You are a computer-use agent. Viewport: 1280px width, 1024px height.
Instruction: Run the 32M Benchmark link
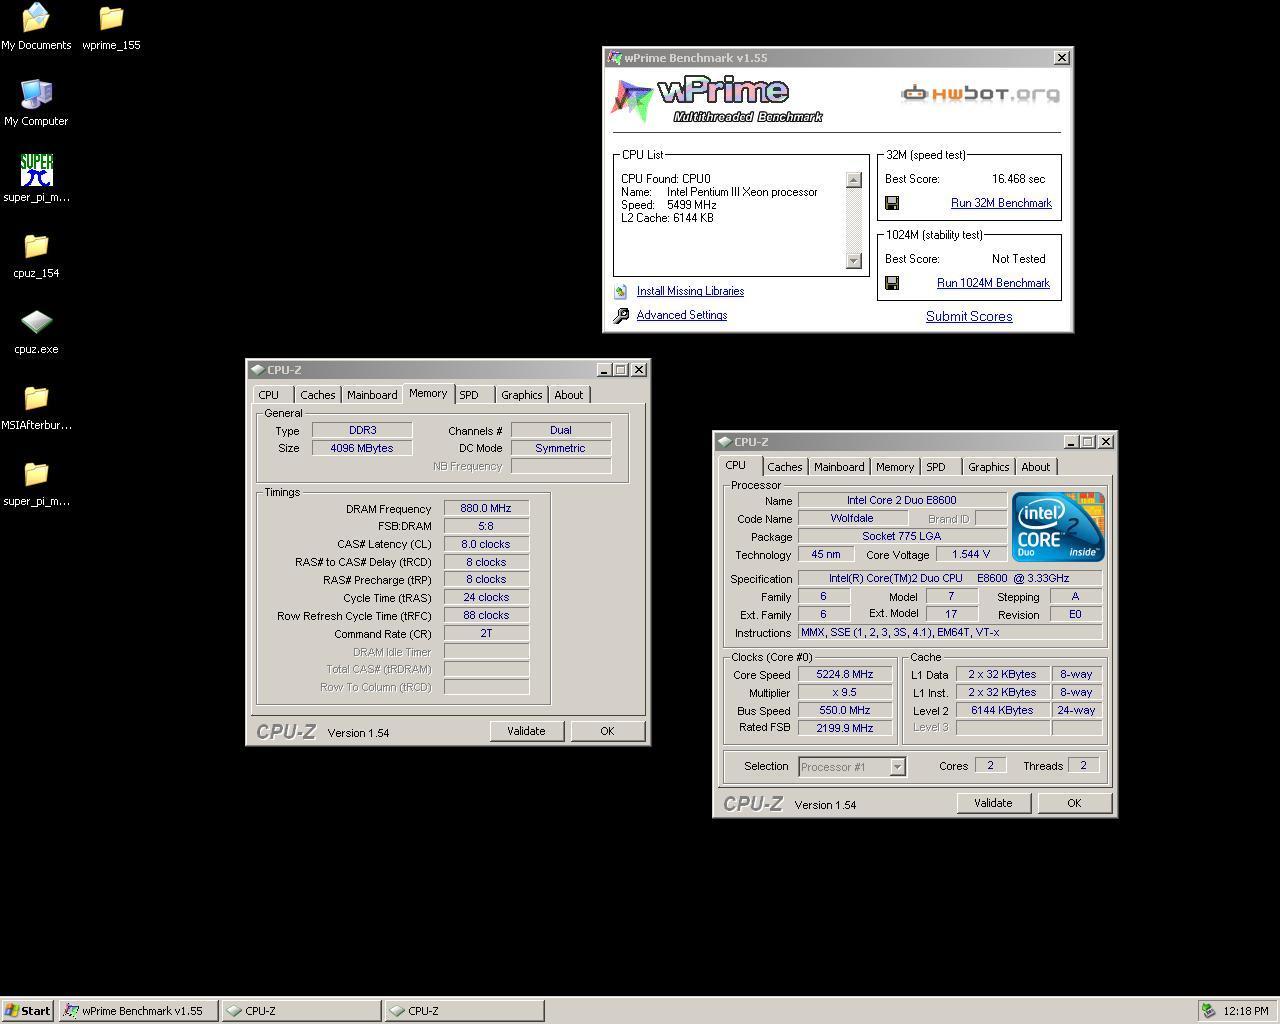click(1001, 203)
